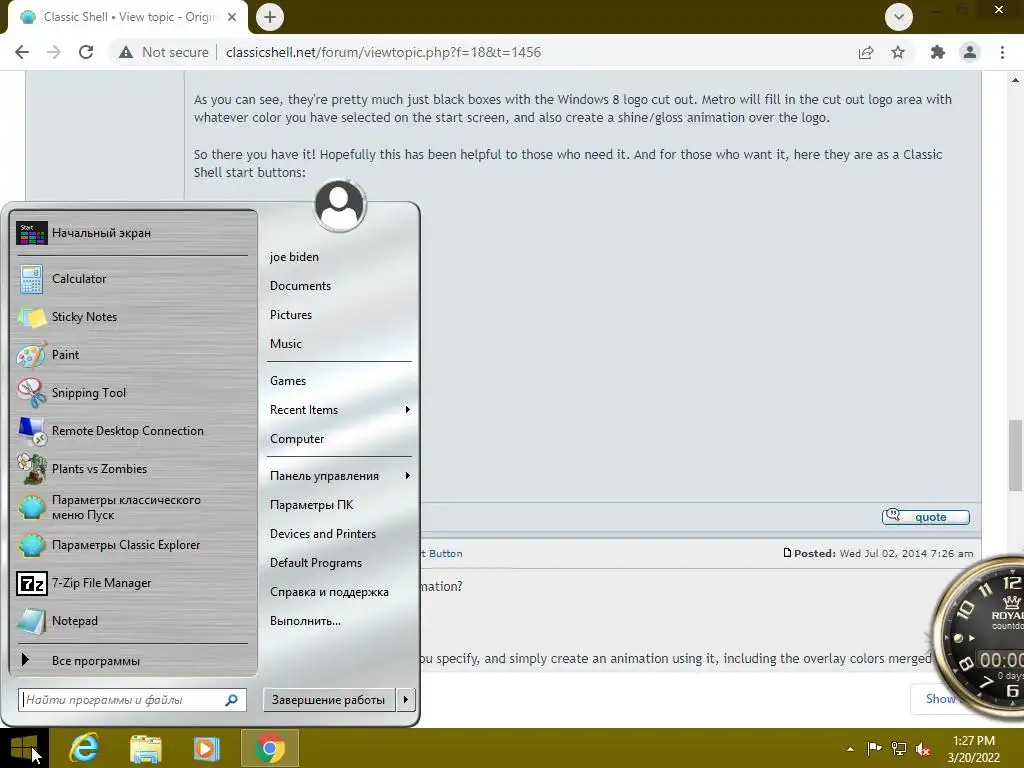This screenshot has width=1024, height=768.
Task: Open Music from the Start menu
Action: coord(286,344)
